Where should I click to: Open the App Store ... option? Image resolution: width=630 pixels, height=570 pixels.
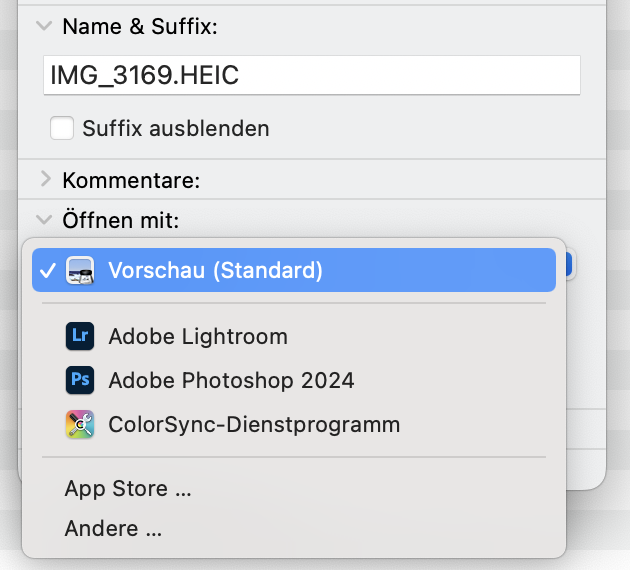(x=128, y=489)
